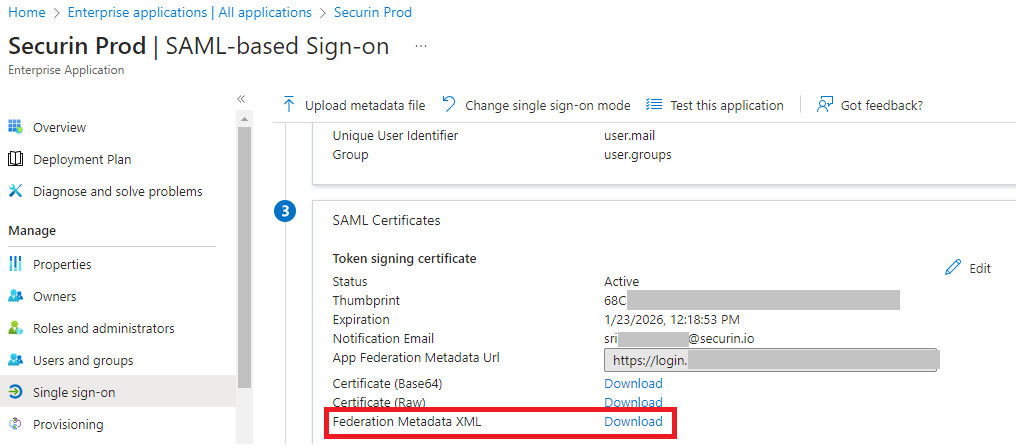The width and height of the screenshot is (1016, 448).
Task: Select Single sign-on menu item
Action: point(74,392)
